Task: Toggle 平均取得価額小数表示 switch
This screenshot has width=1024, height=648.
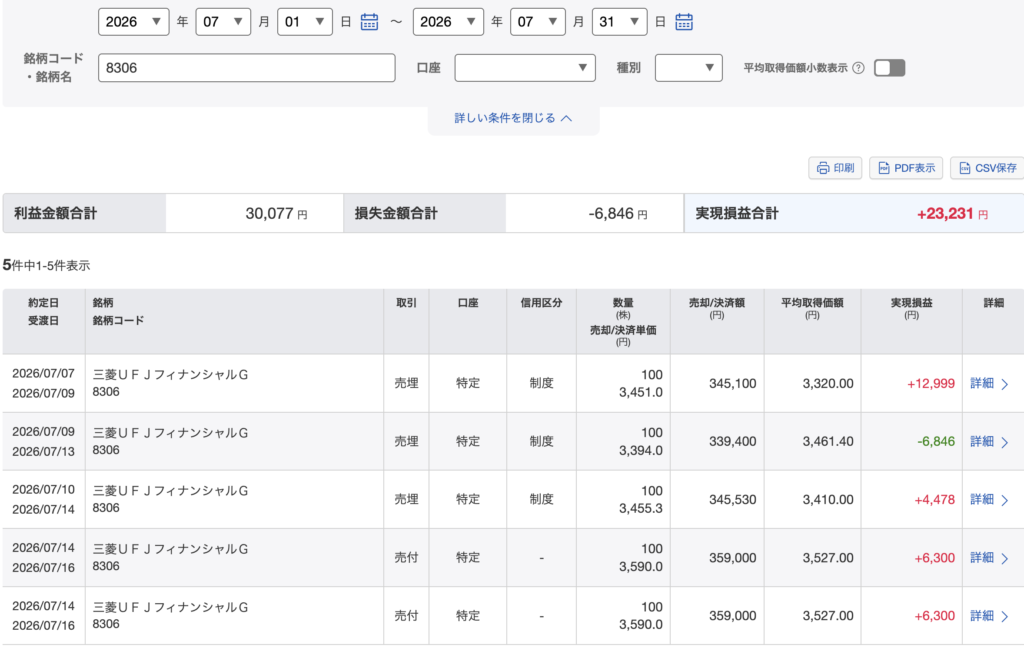Action: (889, 68)
